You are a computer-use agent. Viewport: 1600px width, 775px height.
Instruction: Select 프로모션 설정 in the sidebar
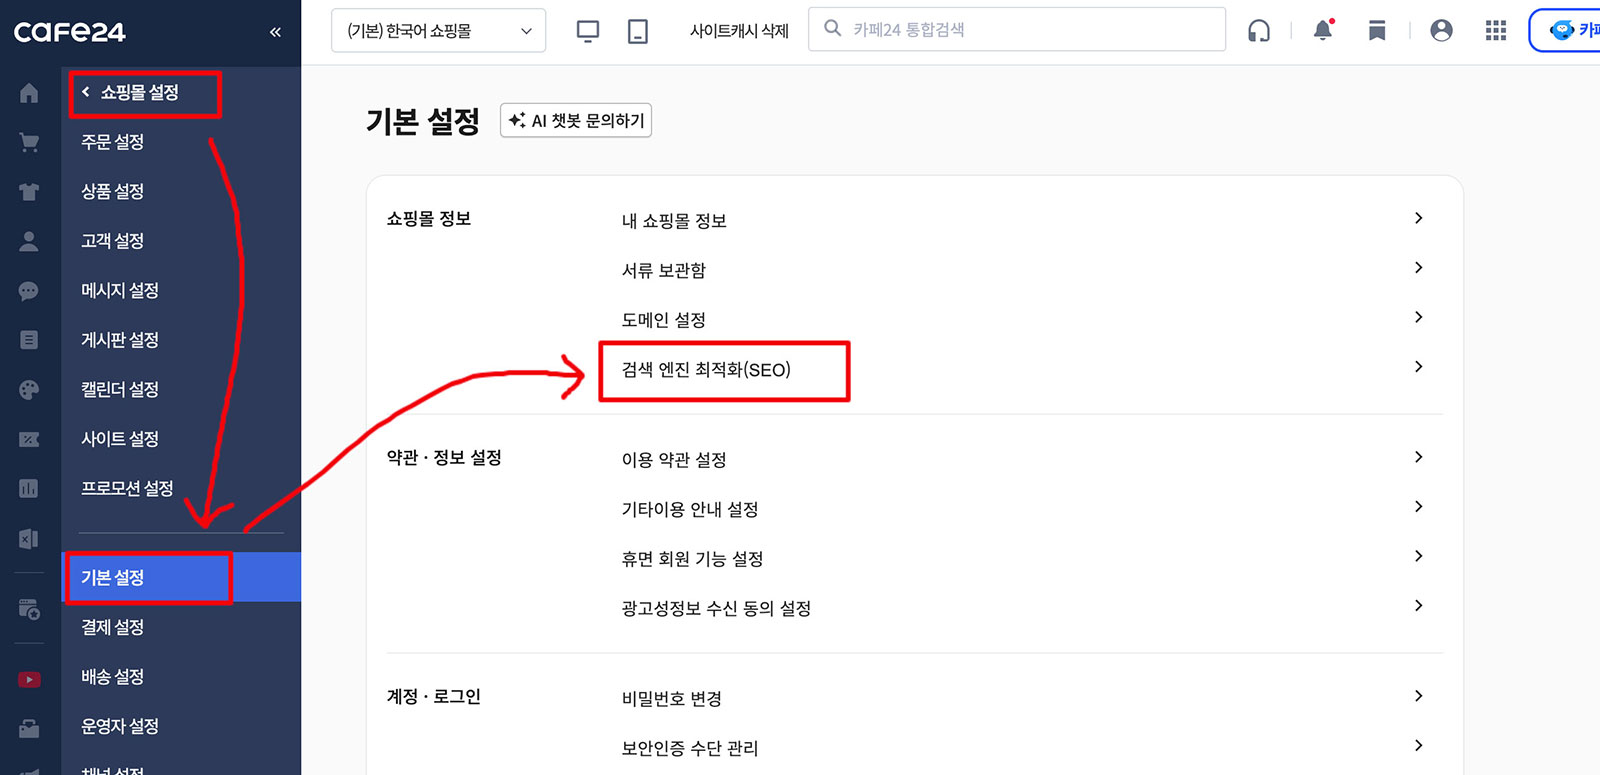point(127,488)
